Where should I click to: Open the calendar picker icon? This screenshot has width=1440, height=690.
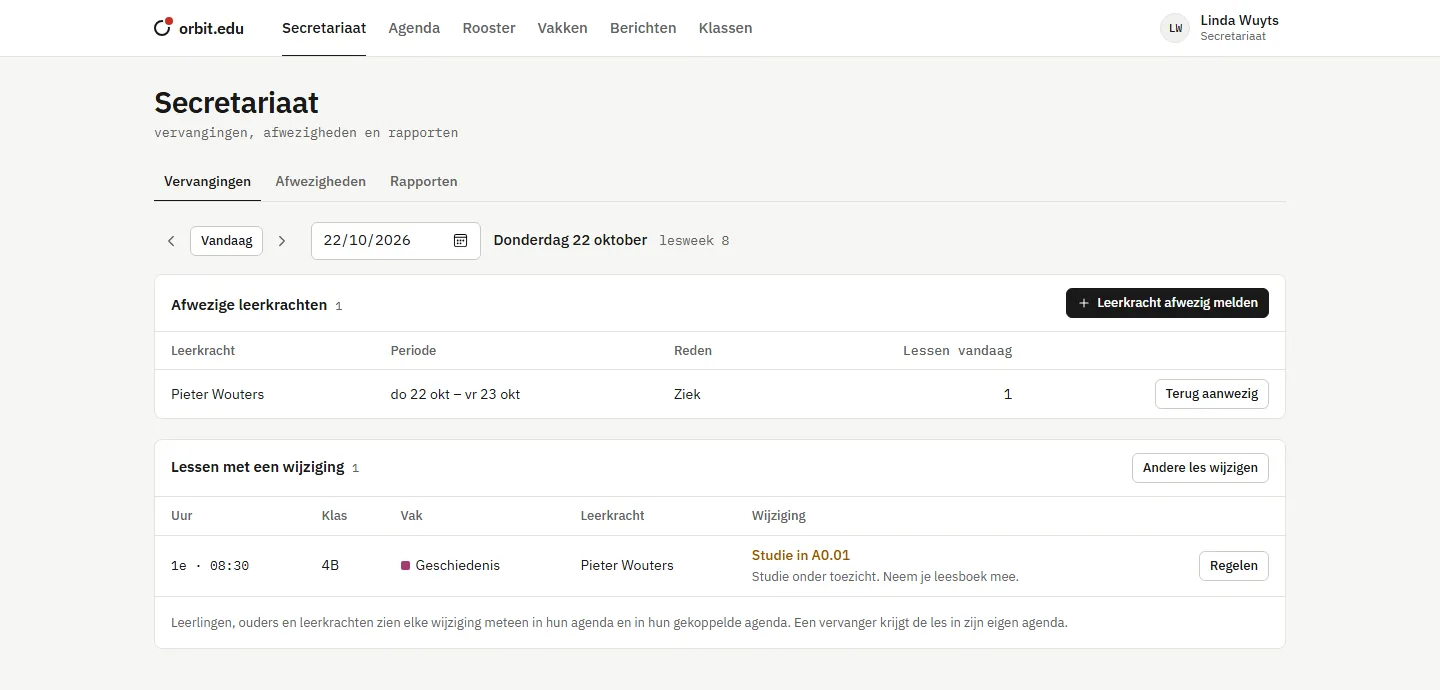[x=461, y=240]
